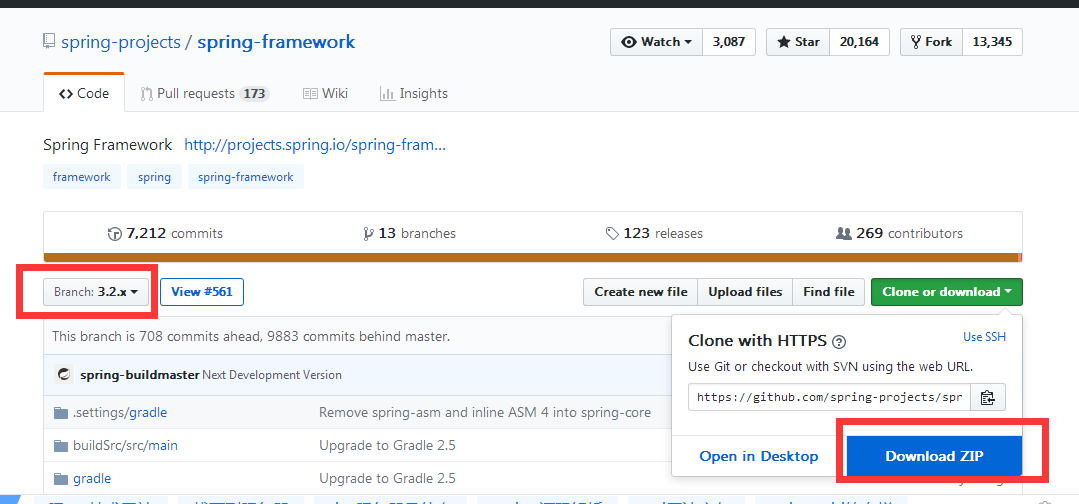The height and width of the screenshot is (504, 1079).
Task: Switch to the Code tab
Action: [x=84, y=93]
